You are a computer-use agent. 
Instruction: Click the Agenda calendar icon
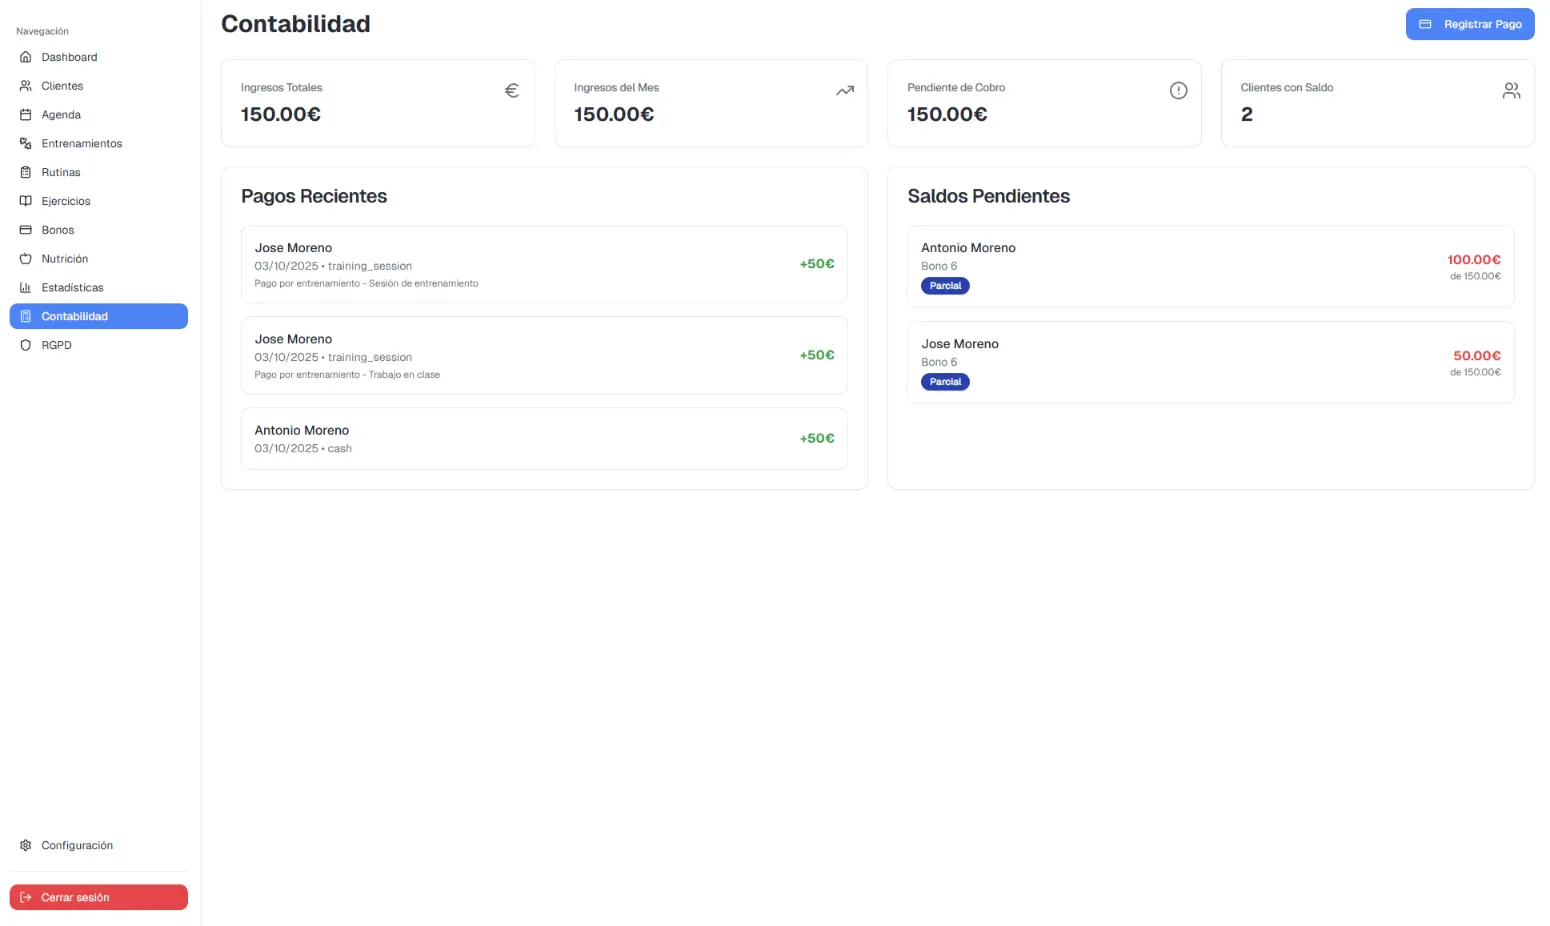[x=26, y=115]
